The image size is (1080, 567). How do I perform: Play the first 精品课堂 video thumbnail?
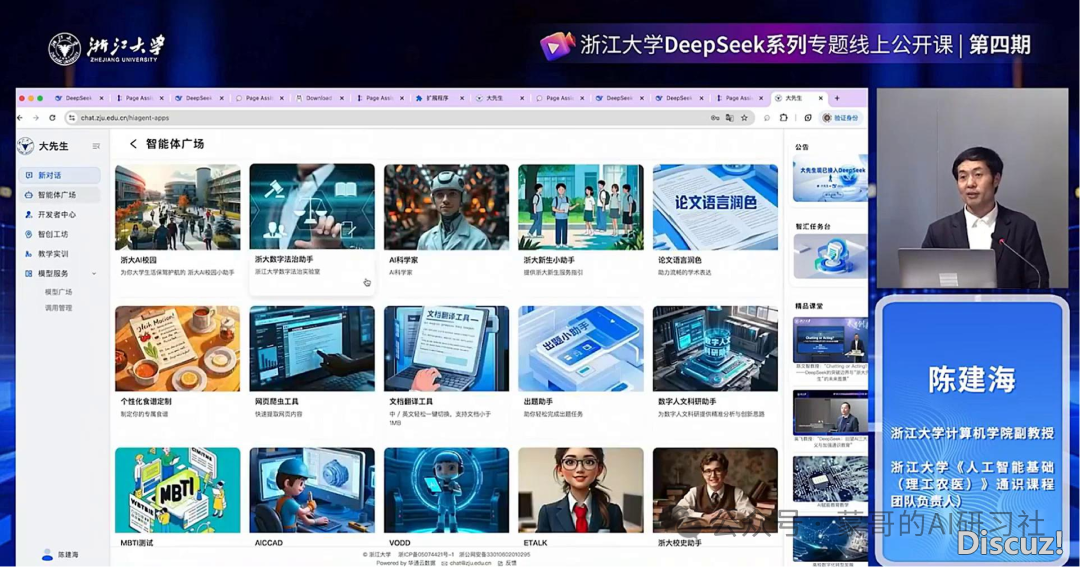tap(830, 340)
